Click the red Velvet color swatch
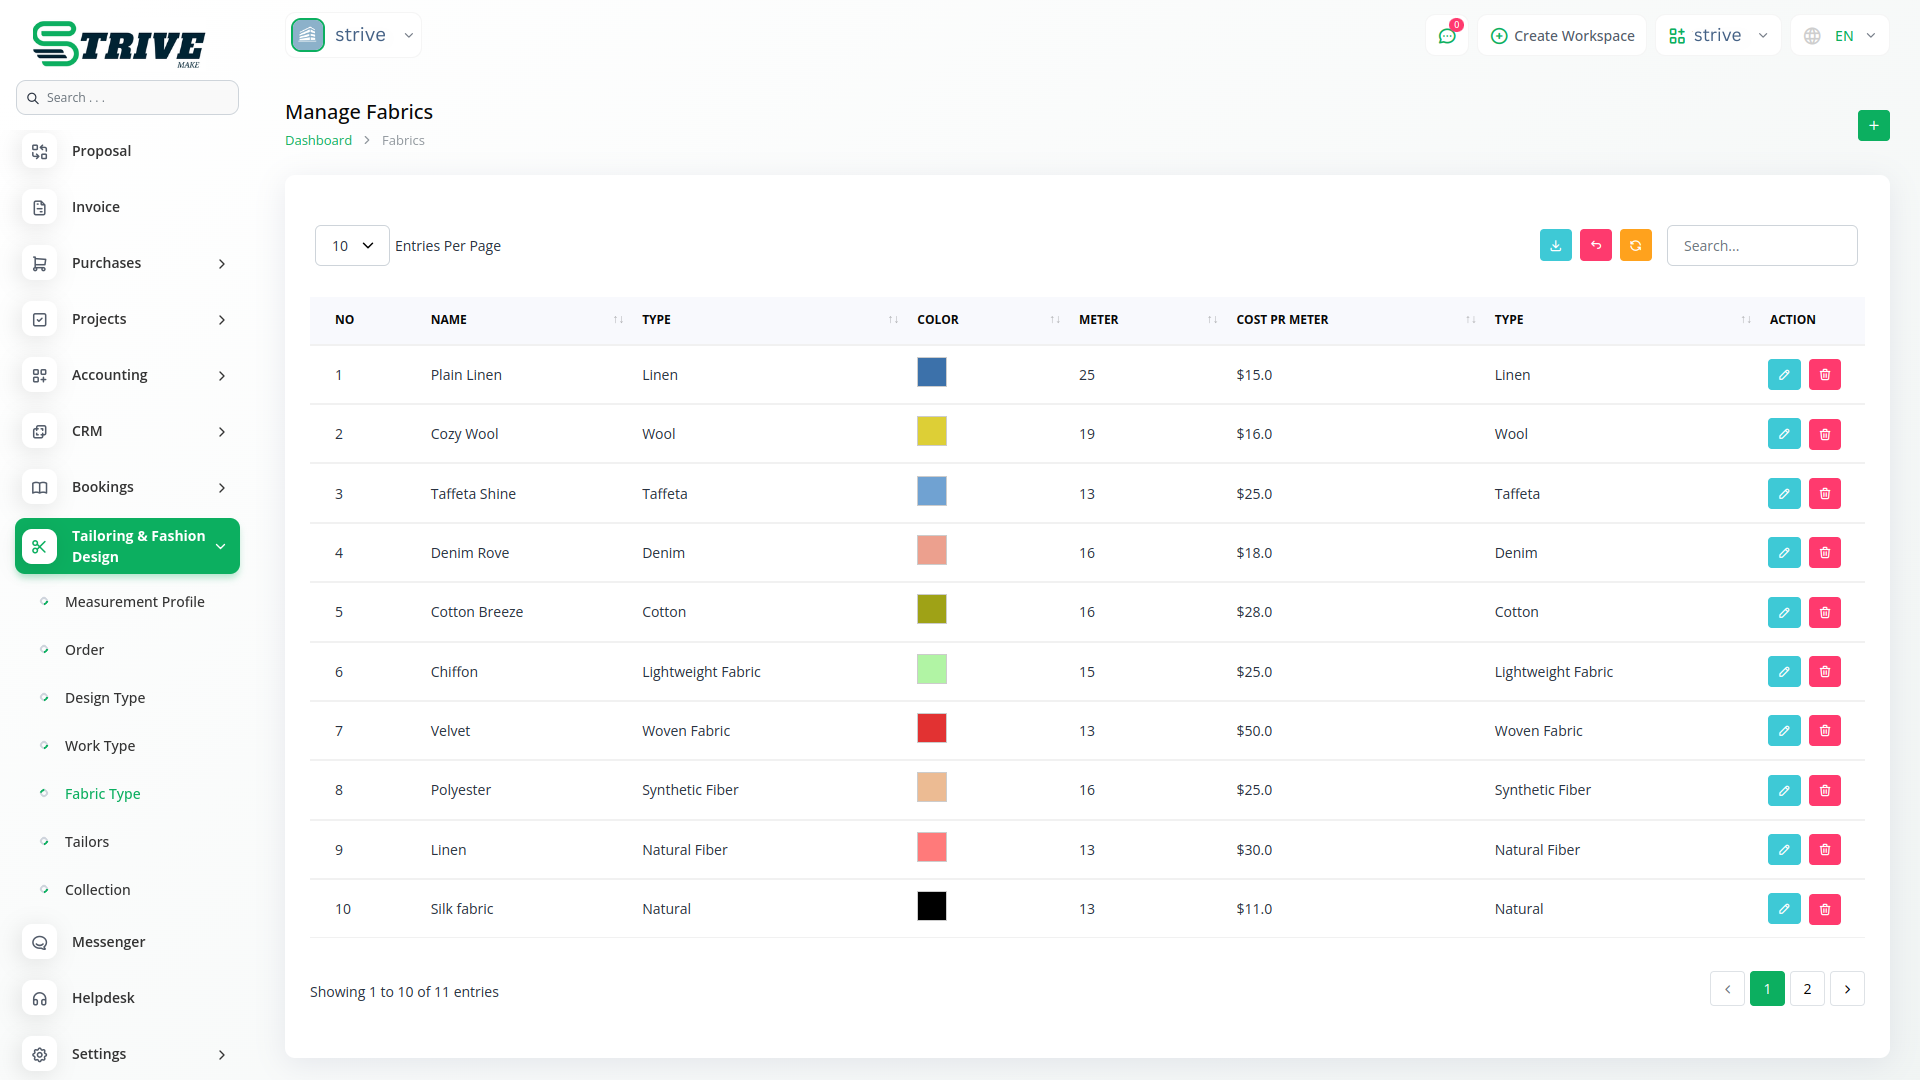 tap(931, 729)
